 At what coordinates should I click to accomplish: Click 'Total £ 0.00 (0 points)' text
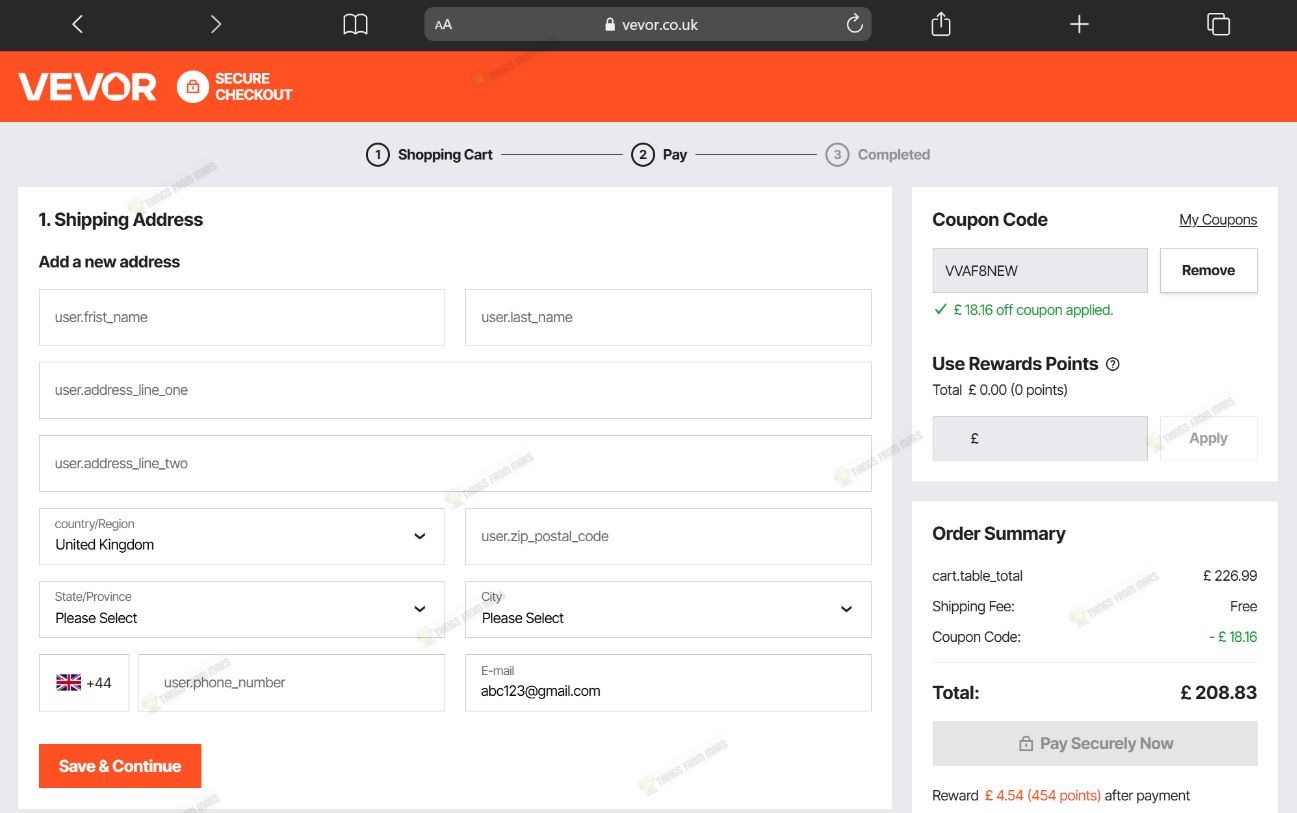tap(1000, 390)
